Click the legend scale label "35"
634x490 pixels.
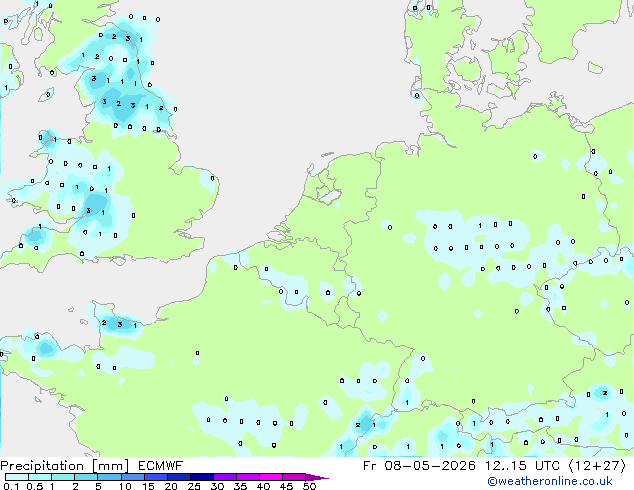pos(240,486)
